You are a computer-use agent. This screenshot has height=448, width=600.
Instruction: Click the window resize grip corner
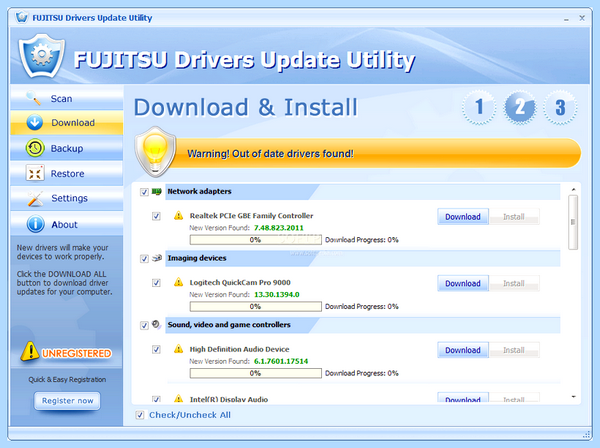[586, 434]
